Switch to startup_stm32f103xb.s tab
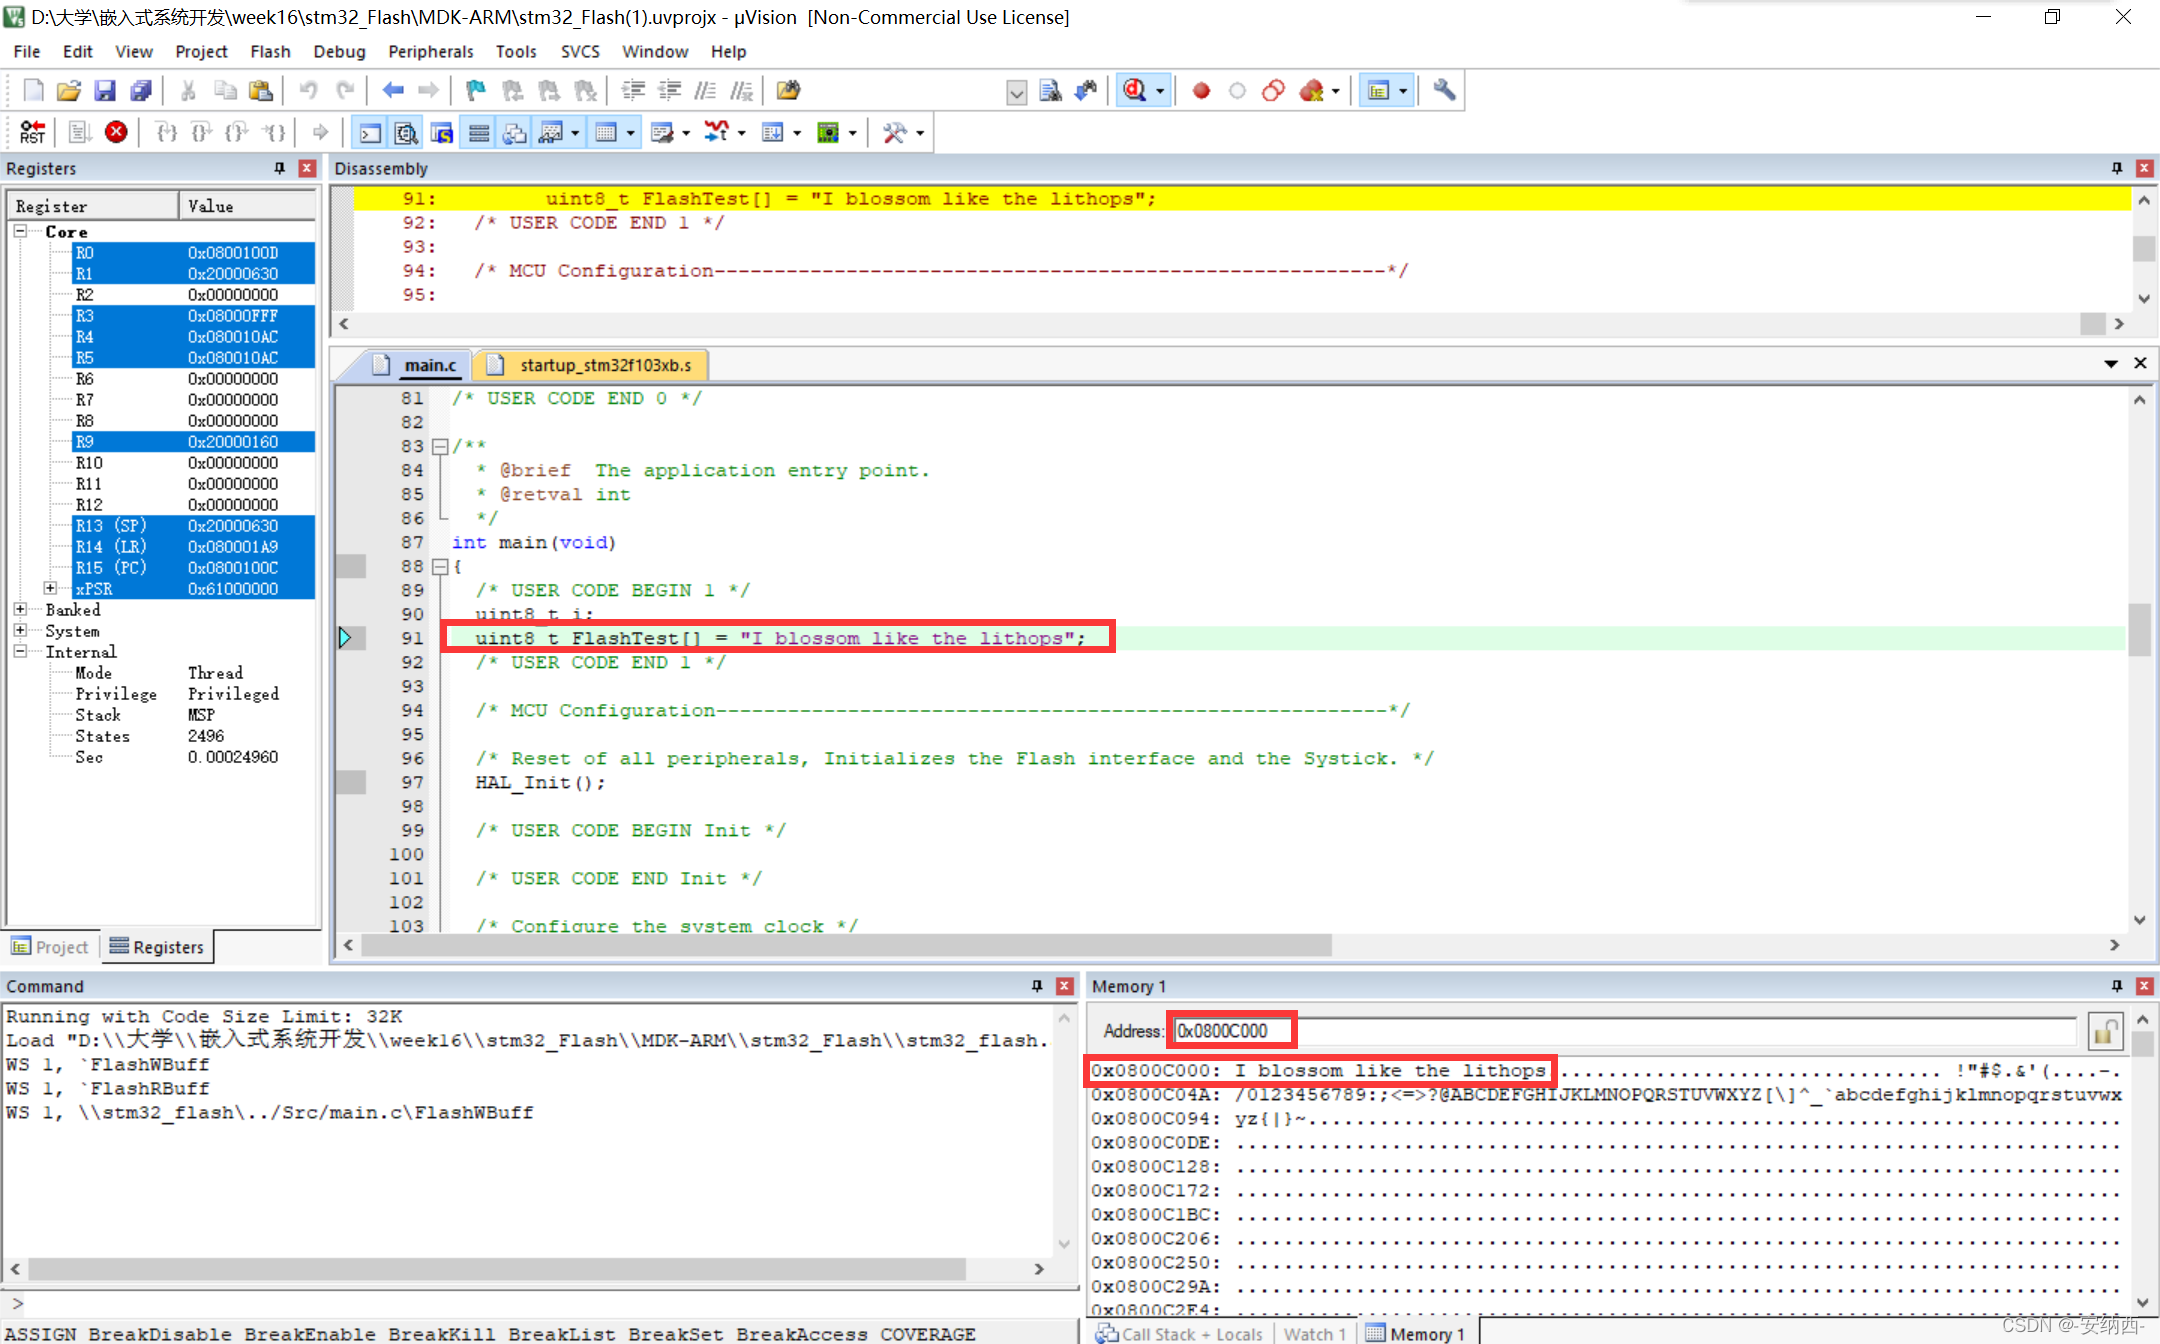This screenshot has width=2160, height=1344. 604,365
